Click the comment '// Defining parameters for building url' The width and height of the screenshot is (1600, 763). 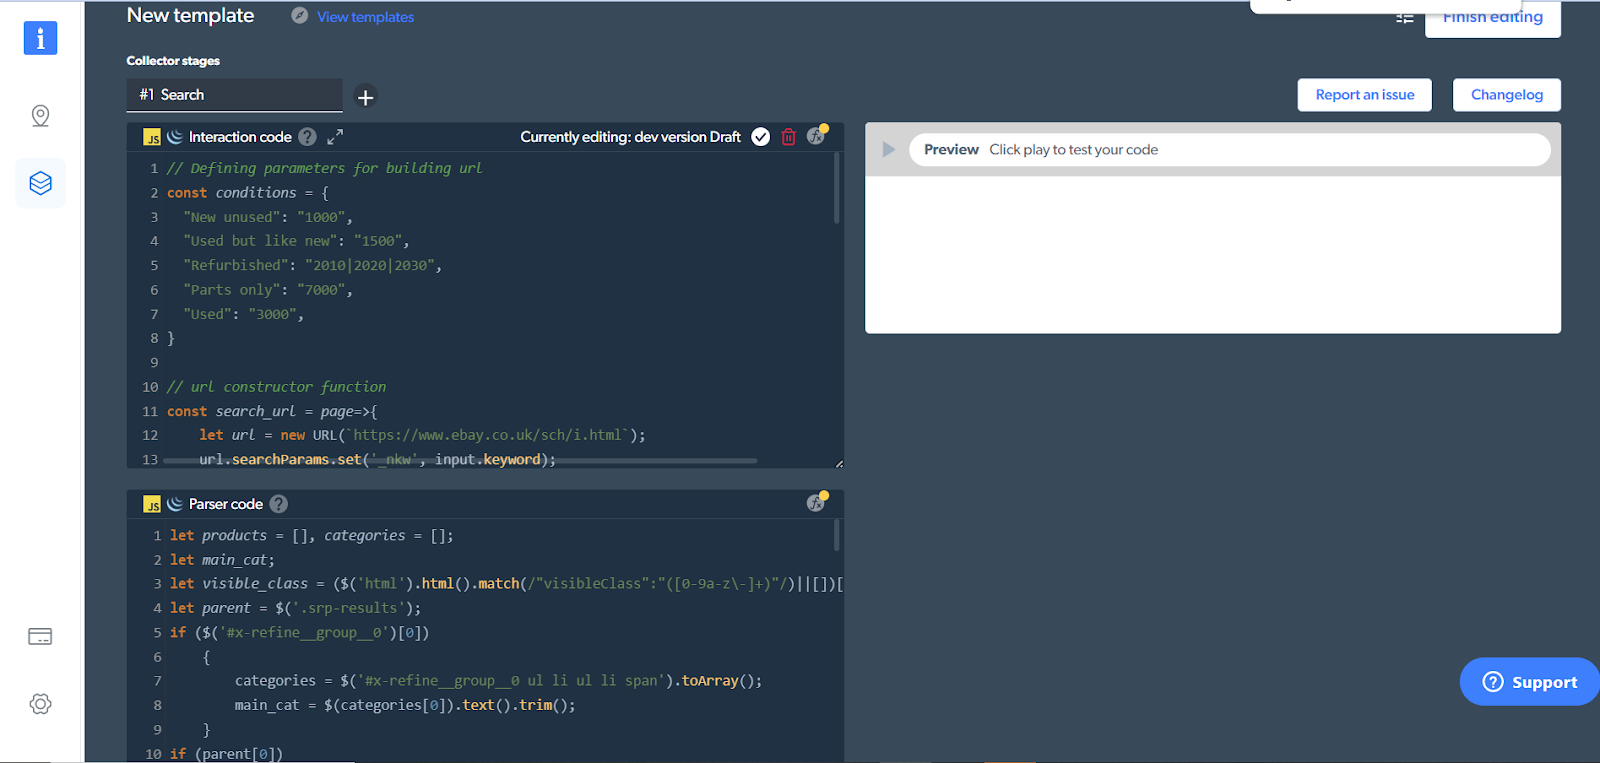(x=324, y=168)
